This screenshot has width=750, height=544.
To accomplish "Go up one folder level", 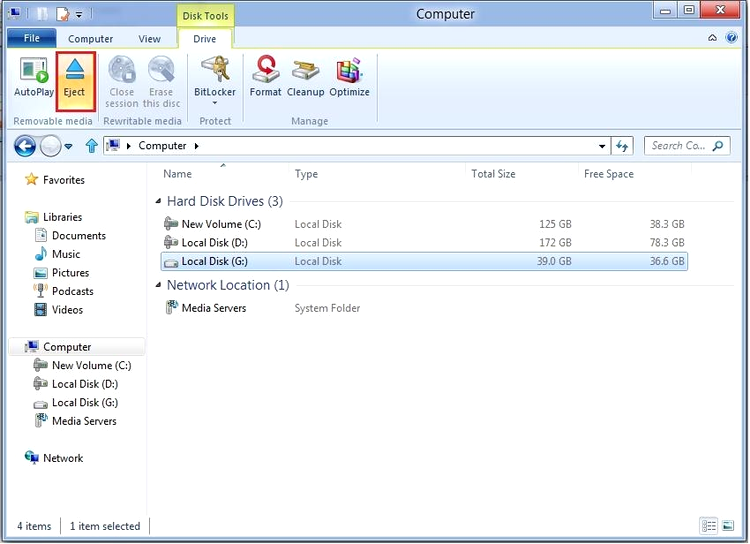I will coord(91,146).
